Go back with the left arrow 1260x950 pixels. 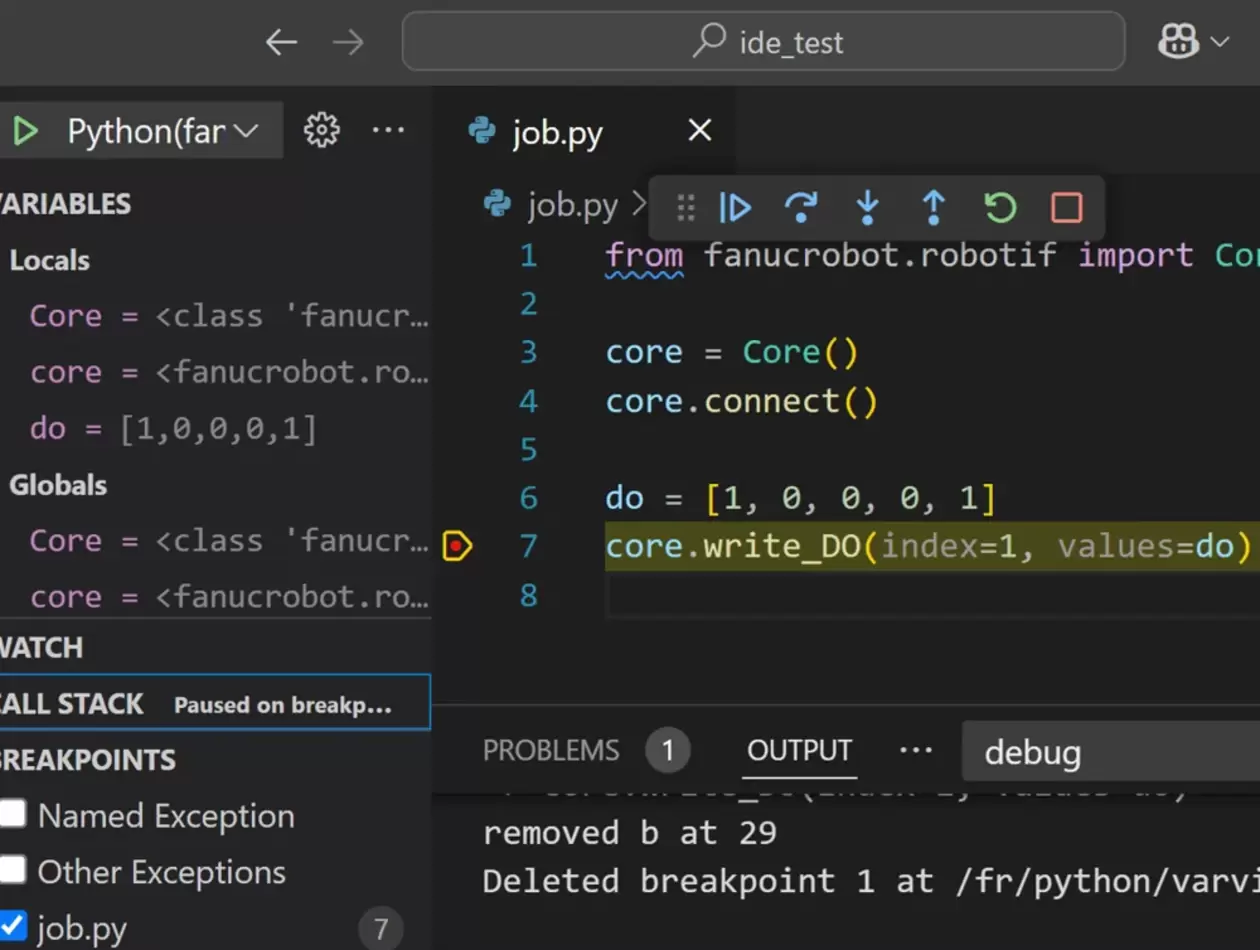pyautogui.click(x=282, y=42)
